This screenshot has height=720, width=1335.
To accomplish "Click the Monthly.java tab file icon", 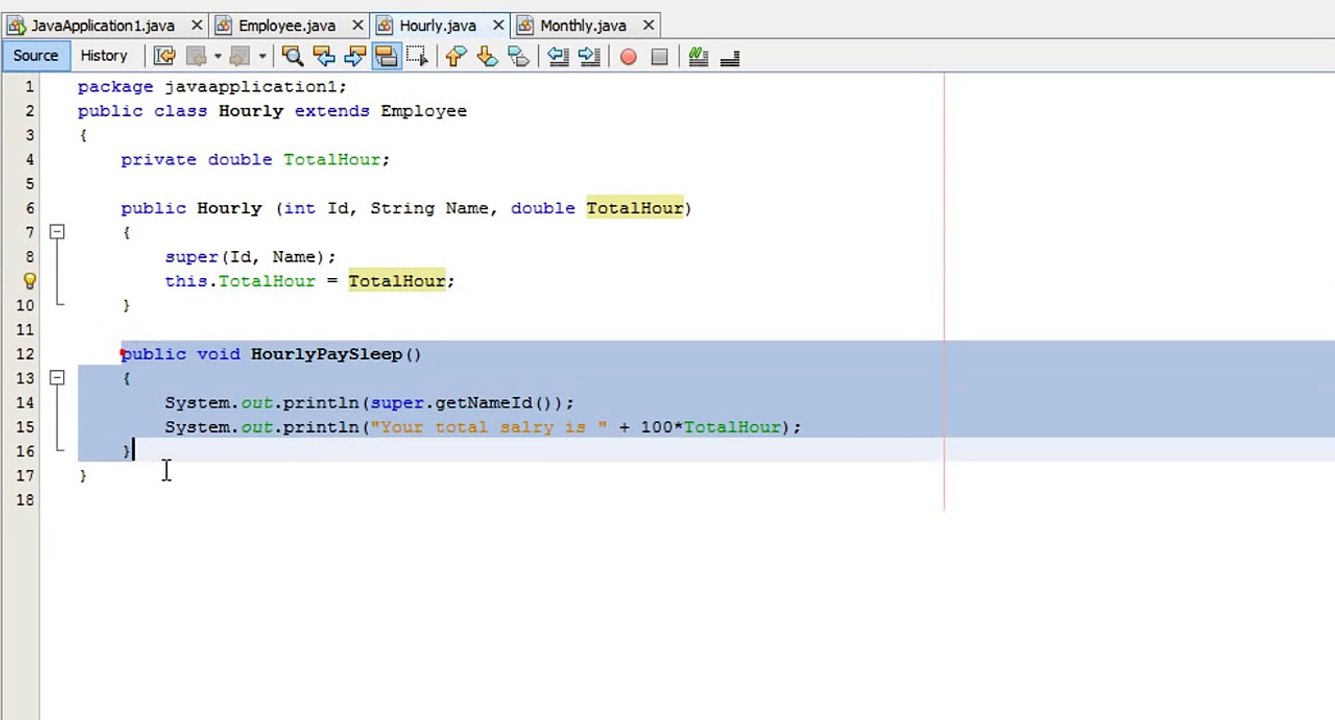I will point(527,25).
